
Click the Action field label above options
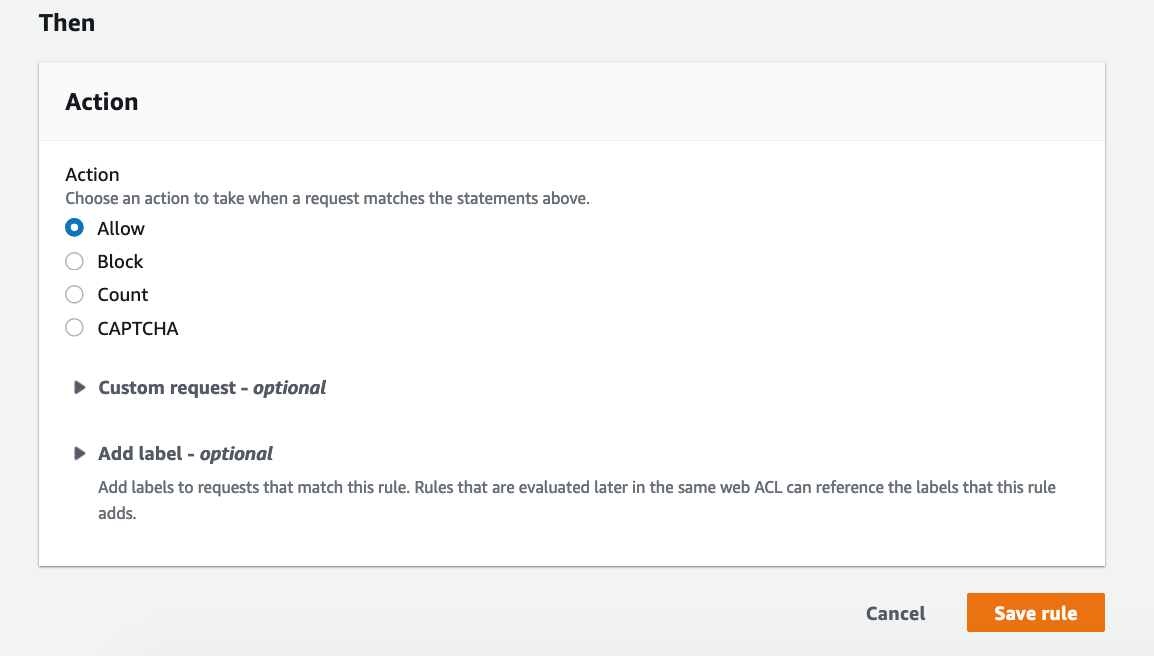click(x=92, y=175)
